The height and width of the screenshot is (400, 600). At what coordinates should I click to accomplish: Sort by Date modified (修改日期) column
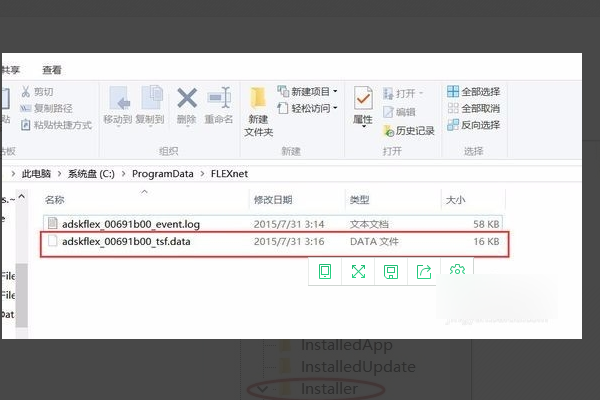(273, 200)
